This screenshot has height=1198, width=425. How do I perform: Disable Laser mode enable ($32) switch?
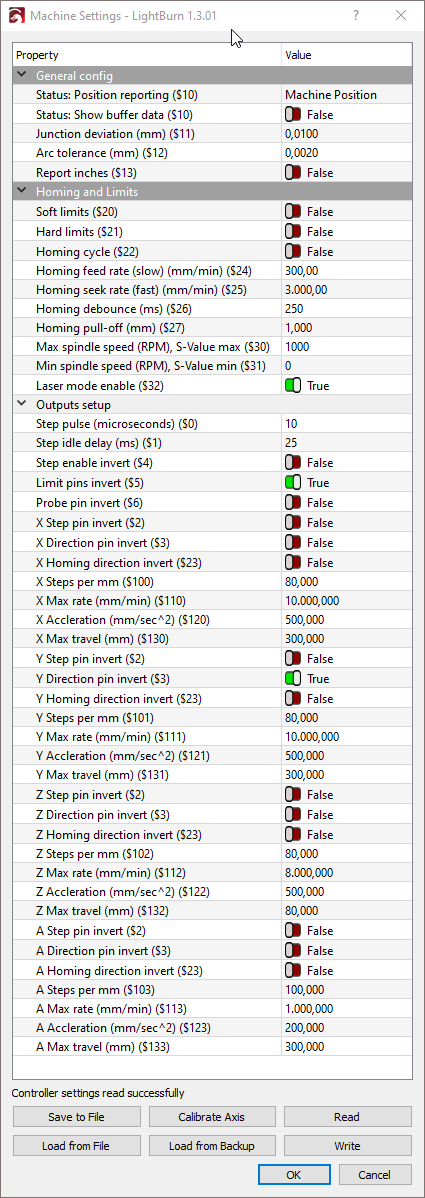(294, 386)
